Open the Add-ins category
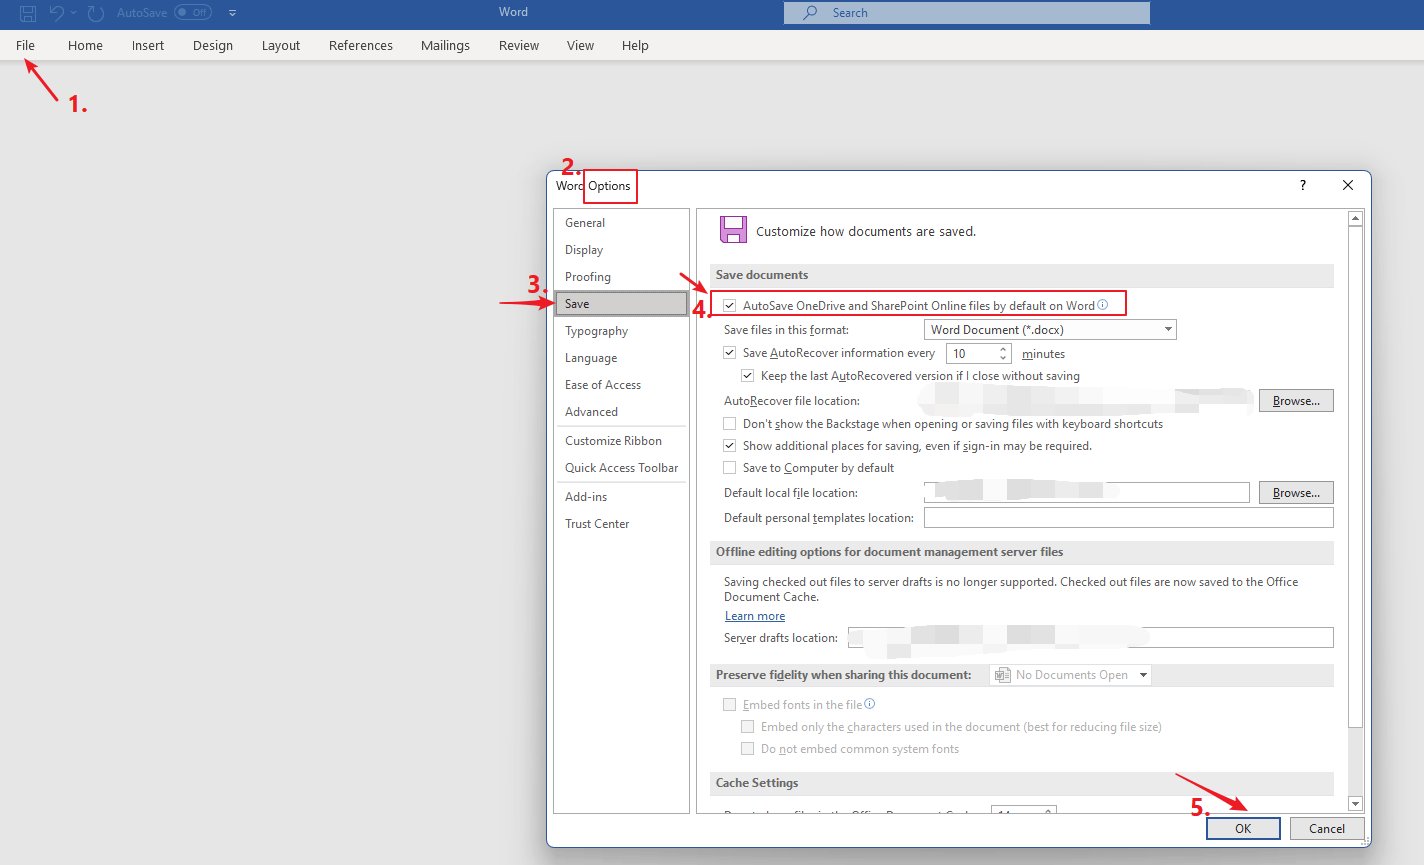1424x865 pixels. pyautogui.click(x=621, y=497)
